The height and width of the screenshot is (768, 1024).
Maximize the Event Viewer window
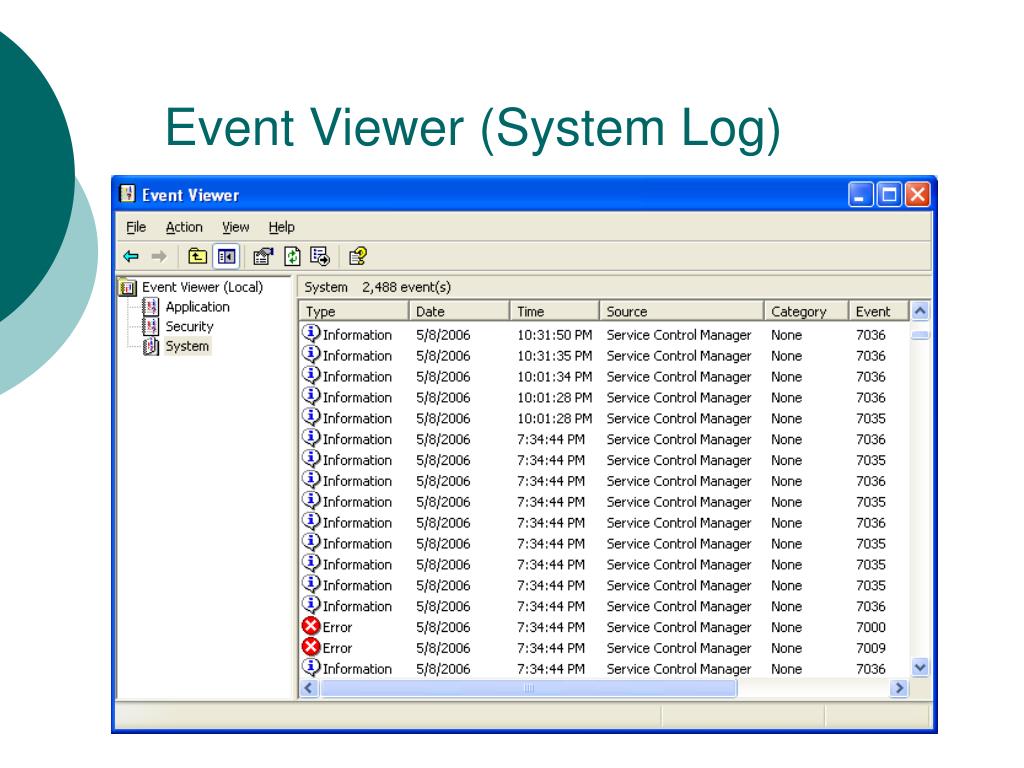point(889,195)
